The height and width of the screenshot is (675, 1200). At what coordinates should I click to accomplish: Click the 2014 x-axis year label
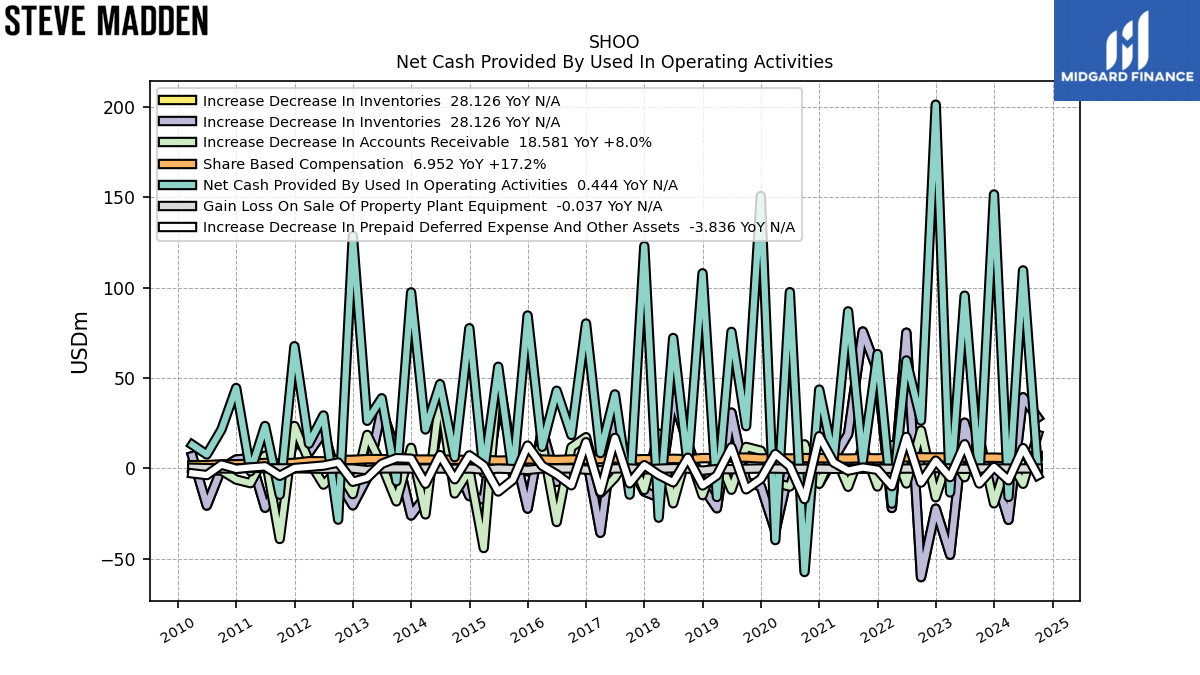pos(409,628)
